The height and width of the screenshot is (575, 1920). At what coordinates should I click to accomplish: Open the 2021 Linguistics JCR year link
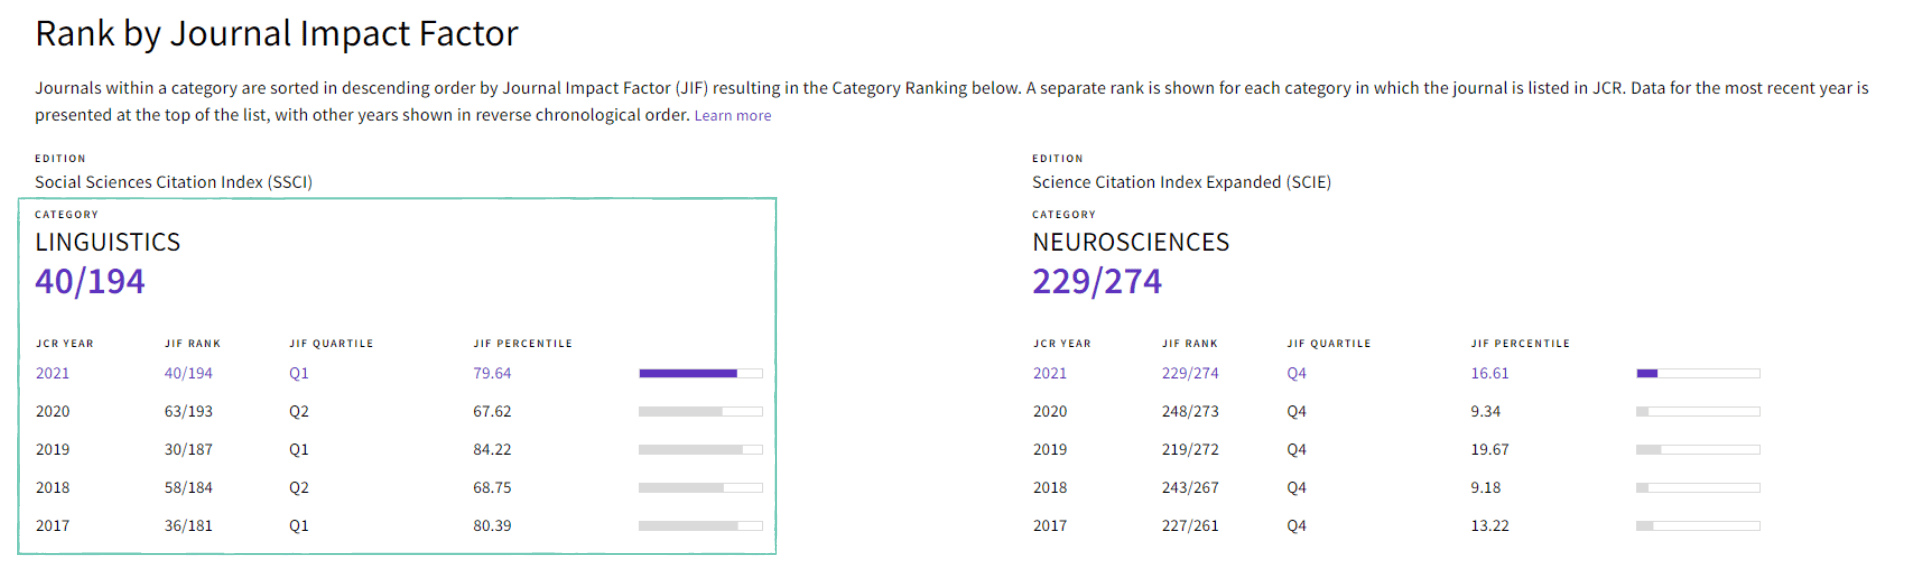53,373
